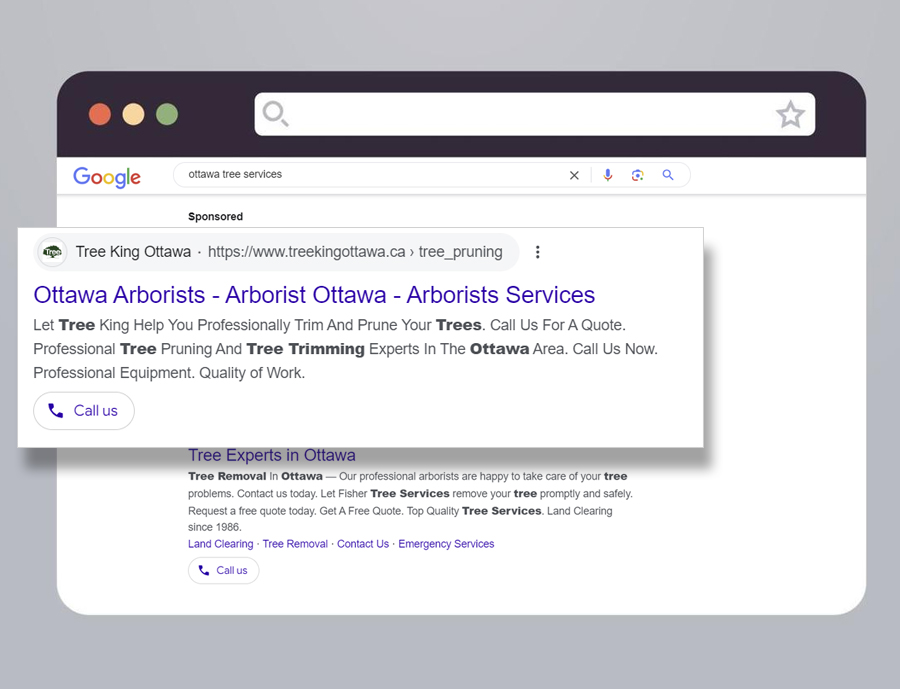Open 'Ottawa Arborists - Arborist Ottawa' headline link
Image resolution: width=900 pixels, height=689 pixels.
click(314, 295)
